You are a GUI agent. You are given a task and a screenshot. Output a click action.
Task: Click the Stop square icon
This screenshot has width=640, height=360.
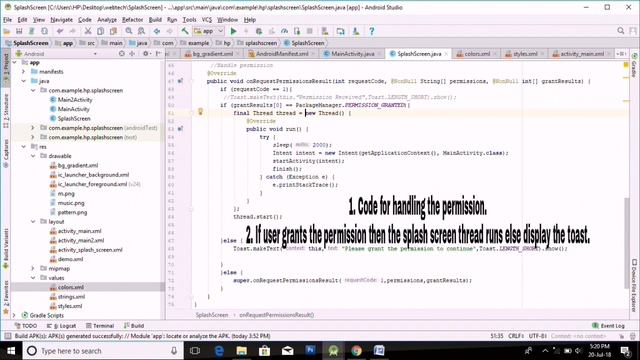coord(310,31)
